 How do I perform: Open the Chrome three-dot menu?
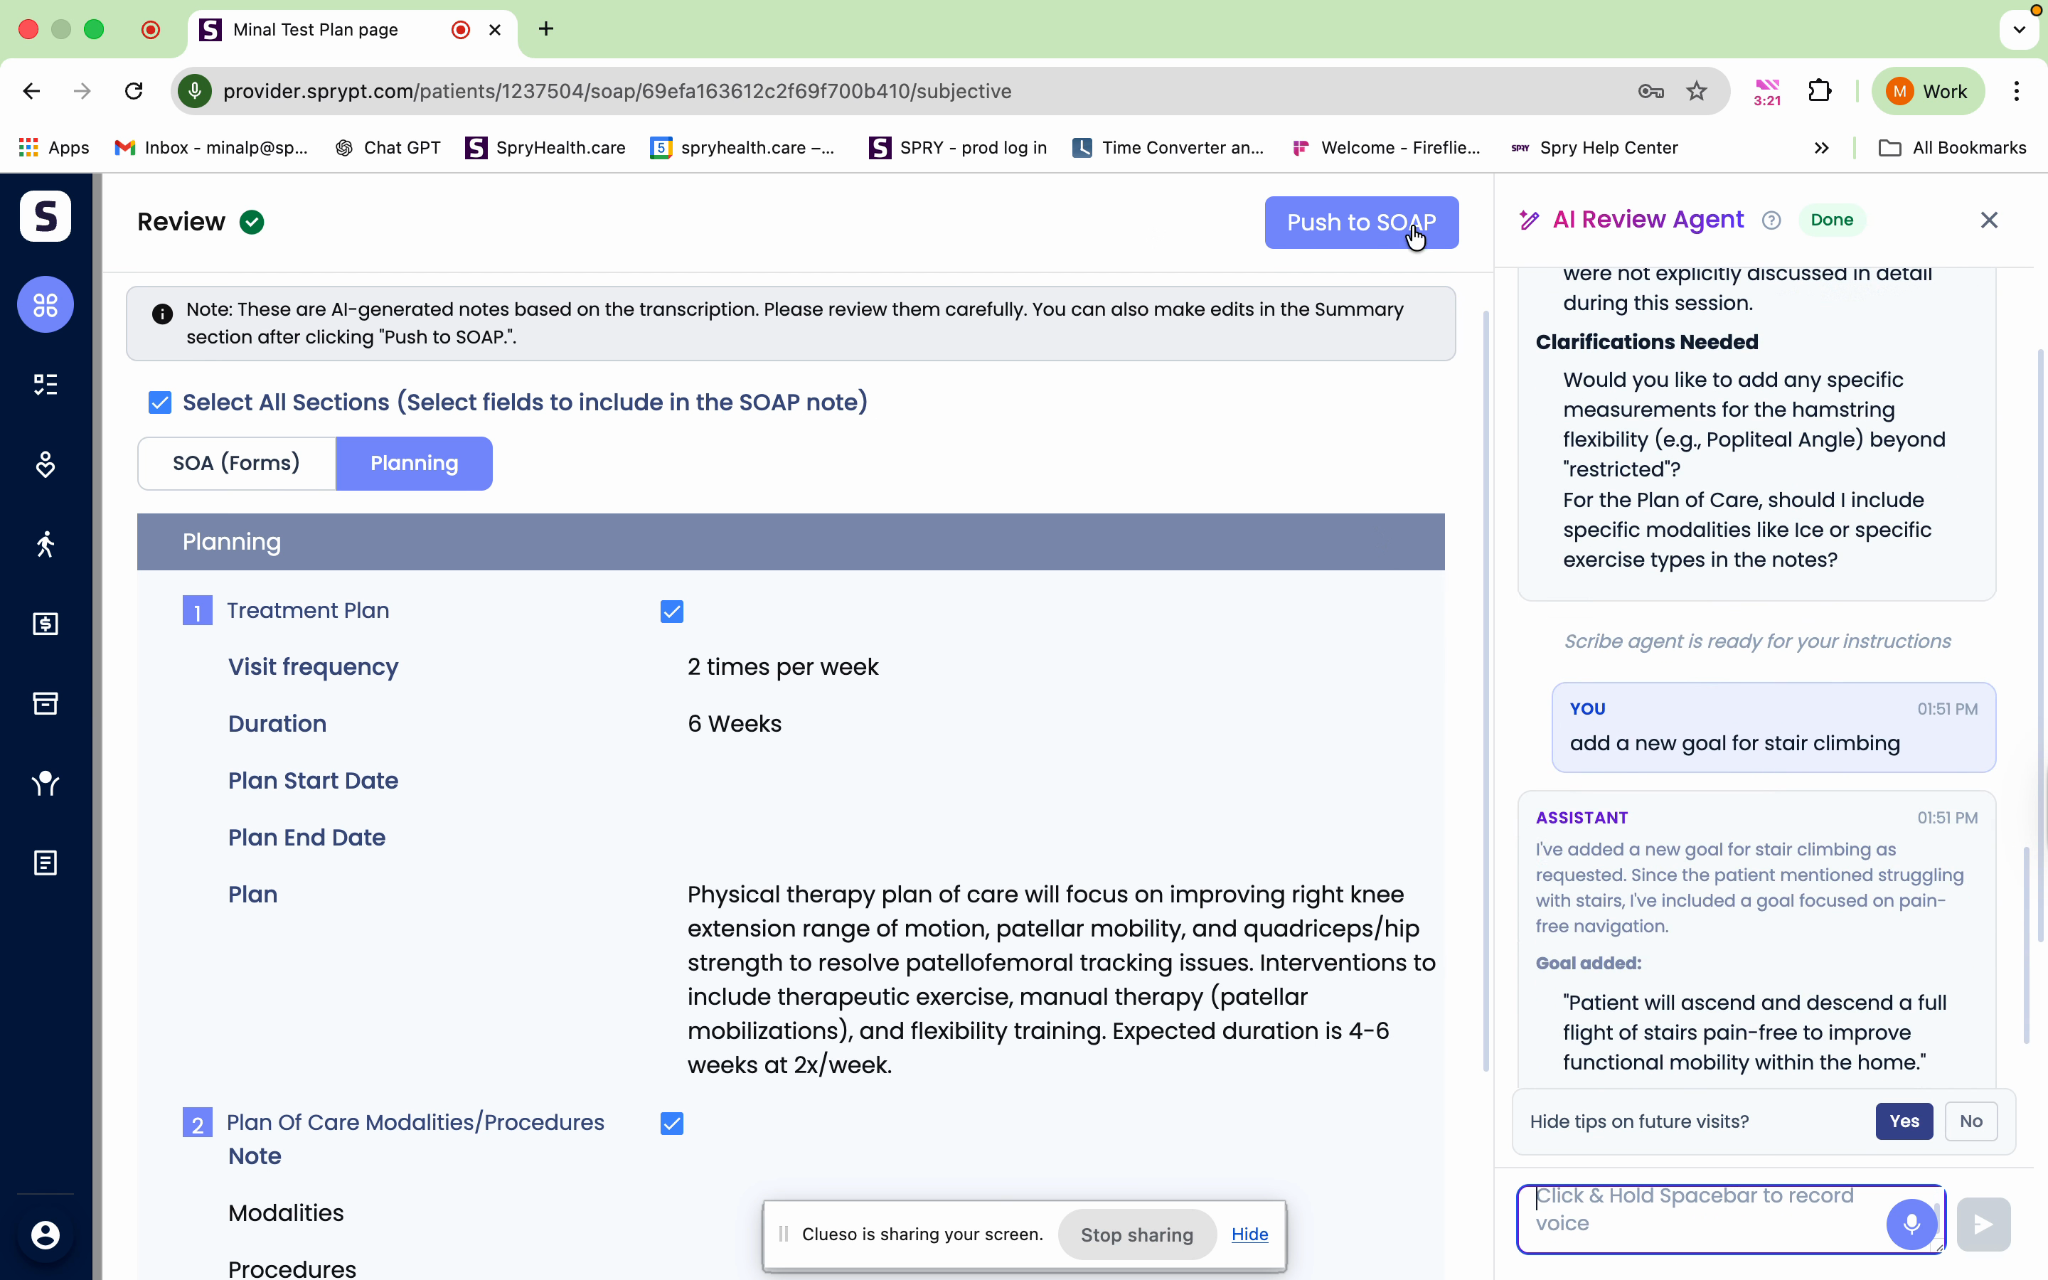pyautogui.click(x=2016, y=91)
